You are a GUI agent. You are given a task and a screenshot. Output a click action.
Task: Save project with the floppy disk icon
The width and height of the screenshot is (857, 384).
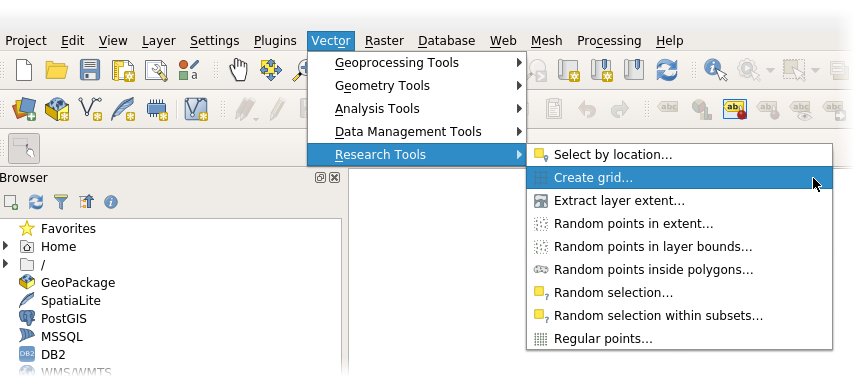click(x=90, y=70)
